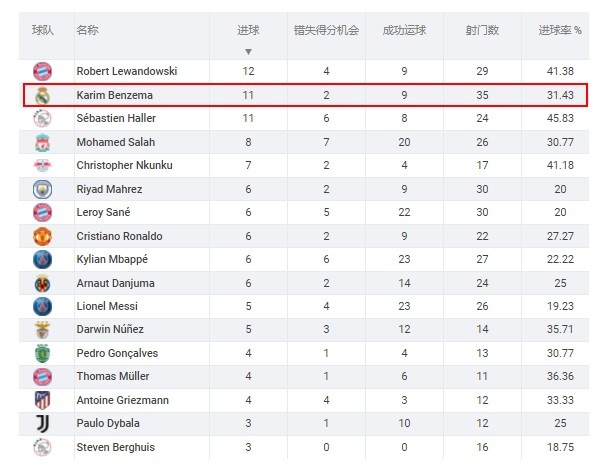Click Manchester United crest beside Cristiano Ronaldo
The width and height of the screenshot is (600, 470).
42,236
